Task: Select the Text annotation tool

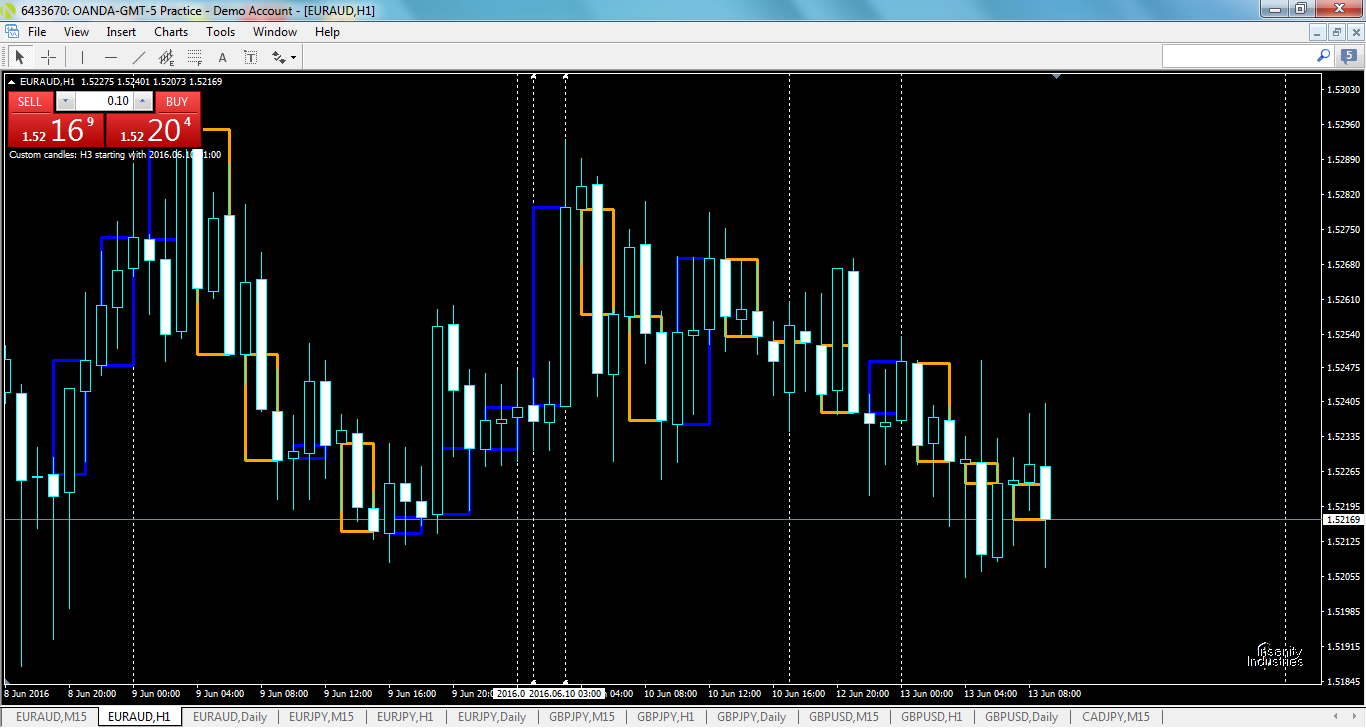Action: tap(222, 57)
